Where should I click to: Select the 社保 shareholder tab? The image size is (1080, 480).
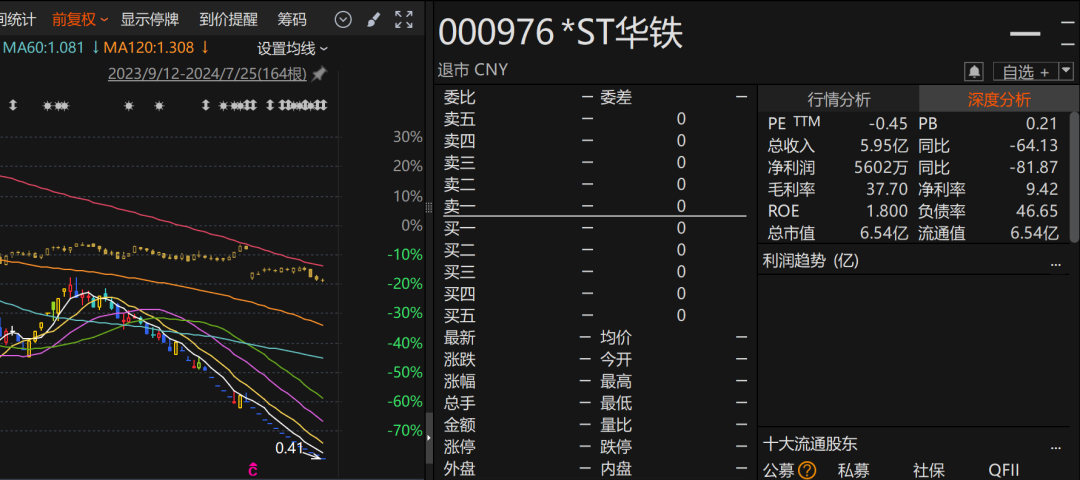tap(928, 470)
